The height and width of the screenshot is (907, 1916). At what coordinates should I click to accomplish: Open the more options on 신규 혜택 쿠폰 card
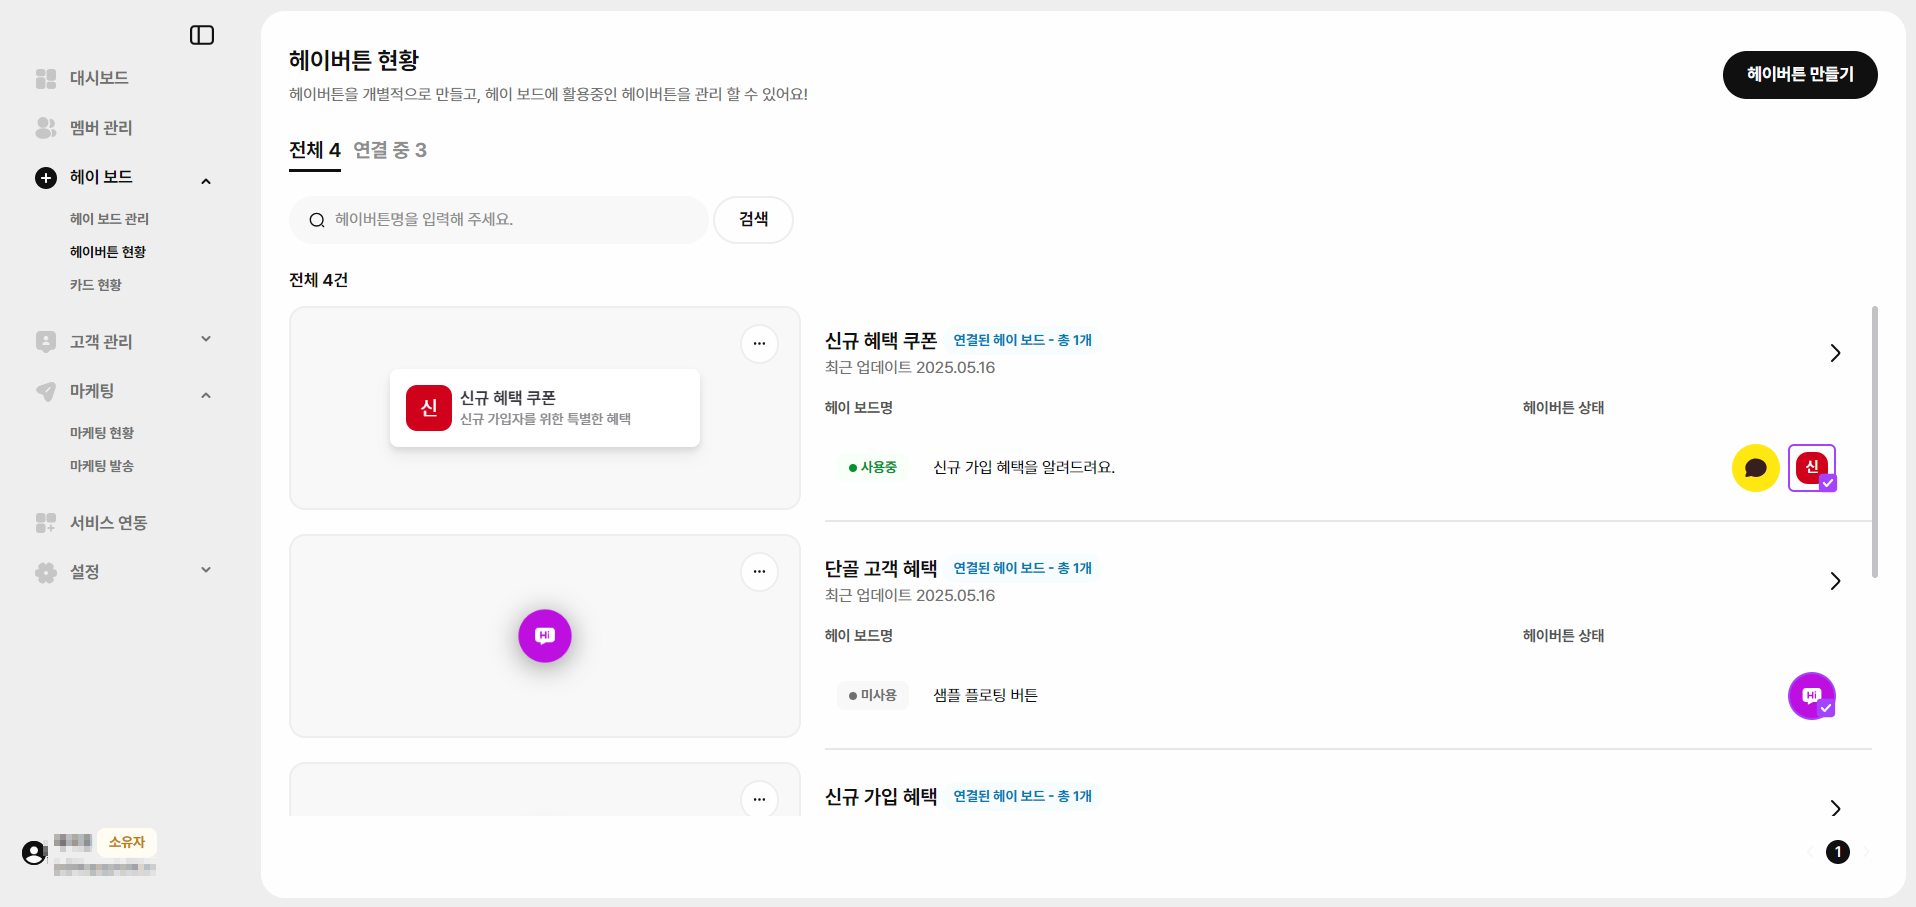[759, 344]
